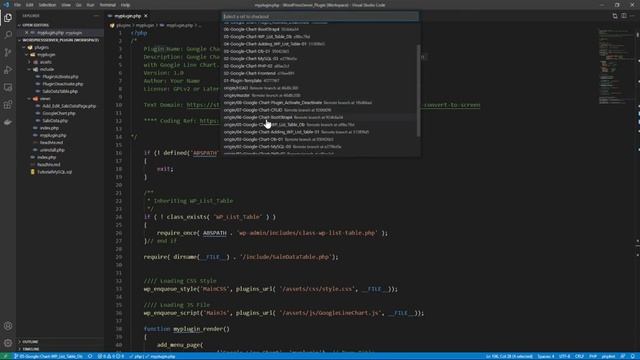Click the synchronize changes icon in status bar

90,356
